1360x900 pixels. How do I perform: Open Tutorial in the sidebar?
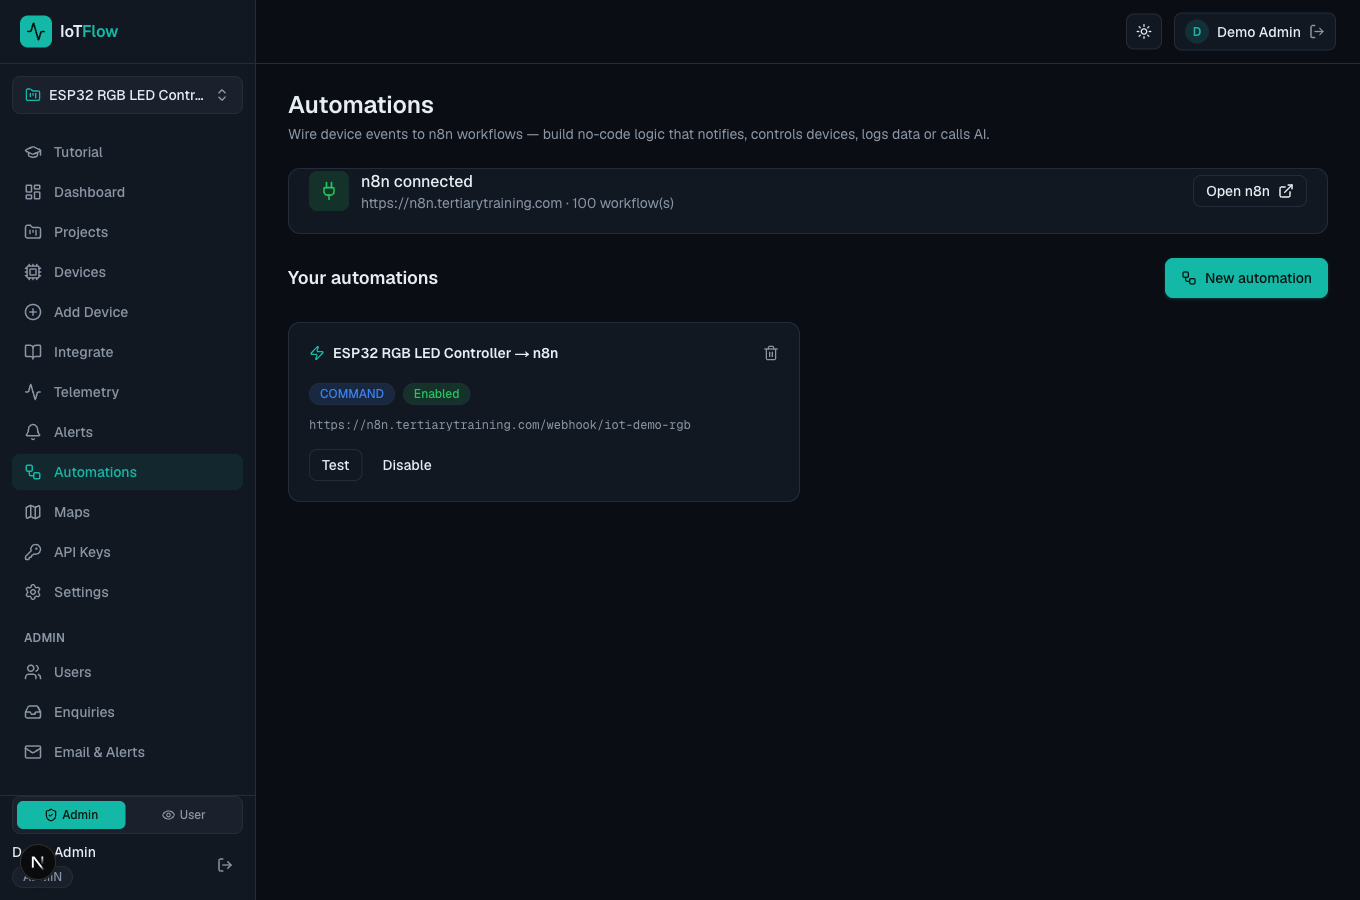(x=127, y=152)
